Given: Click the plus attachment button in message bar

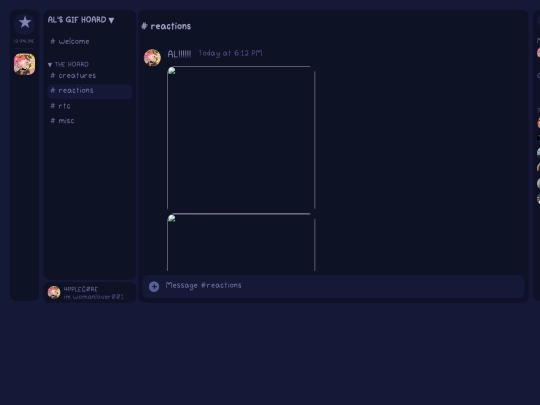Looking at the screenshot, I should click(154, 286).
